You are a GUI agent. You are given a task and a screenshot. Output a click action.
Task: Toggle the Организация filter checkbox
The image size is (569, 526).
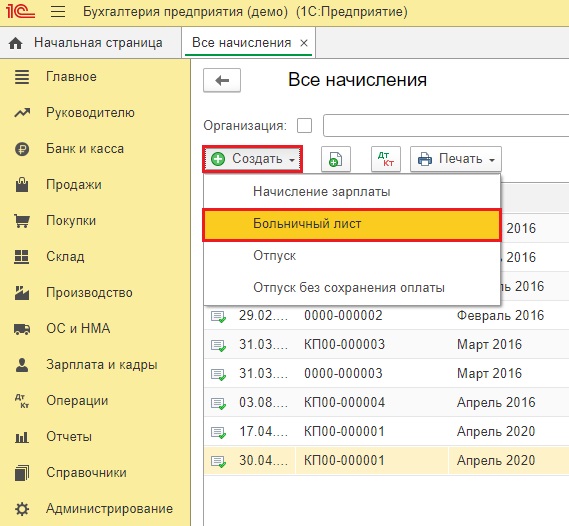pos(304,126)
